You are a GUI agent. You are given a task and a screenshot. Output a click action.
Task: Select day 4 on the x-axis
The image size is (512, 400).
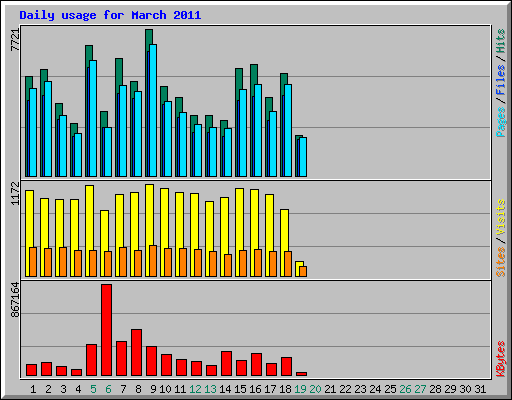point(78,389)
